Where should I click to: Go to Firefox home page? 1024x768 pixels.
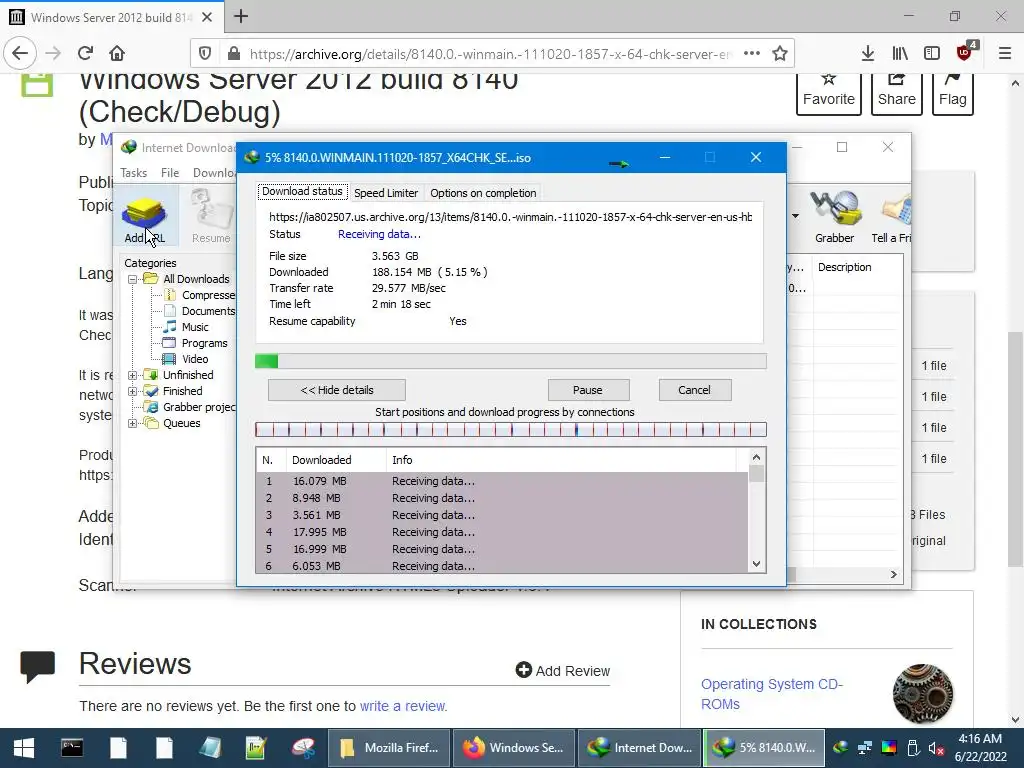117,54
